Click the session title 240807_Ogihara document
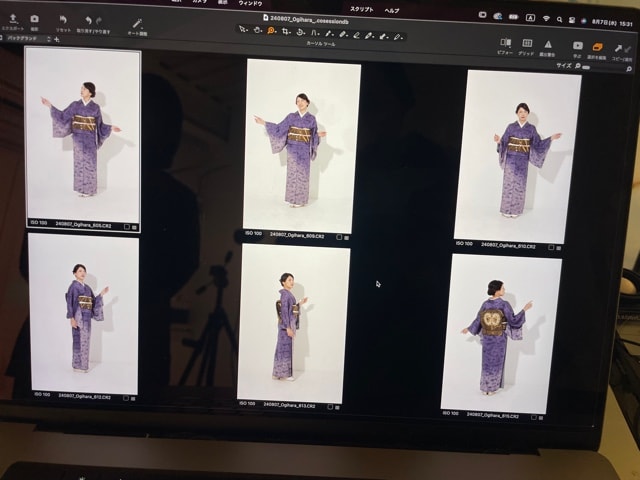Screen dimensions: 640x480 tap(307, 19)
